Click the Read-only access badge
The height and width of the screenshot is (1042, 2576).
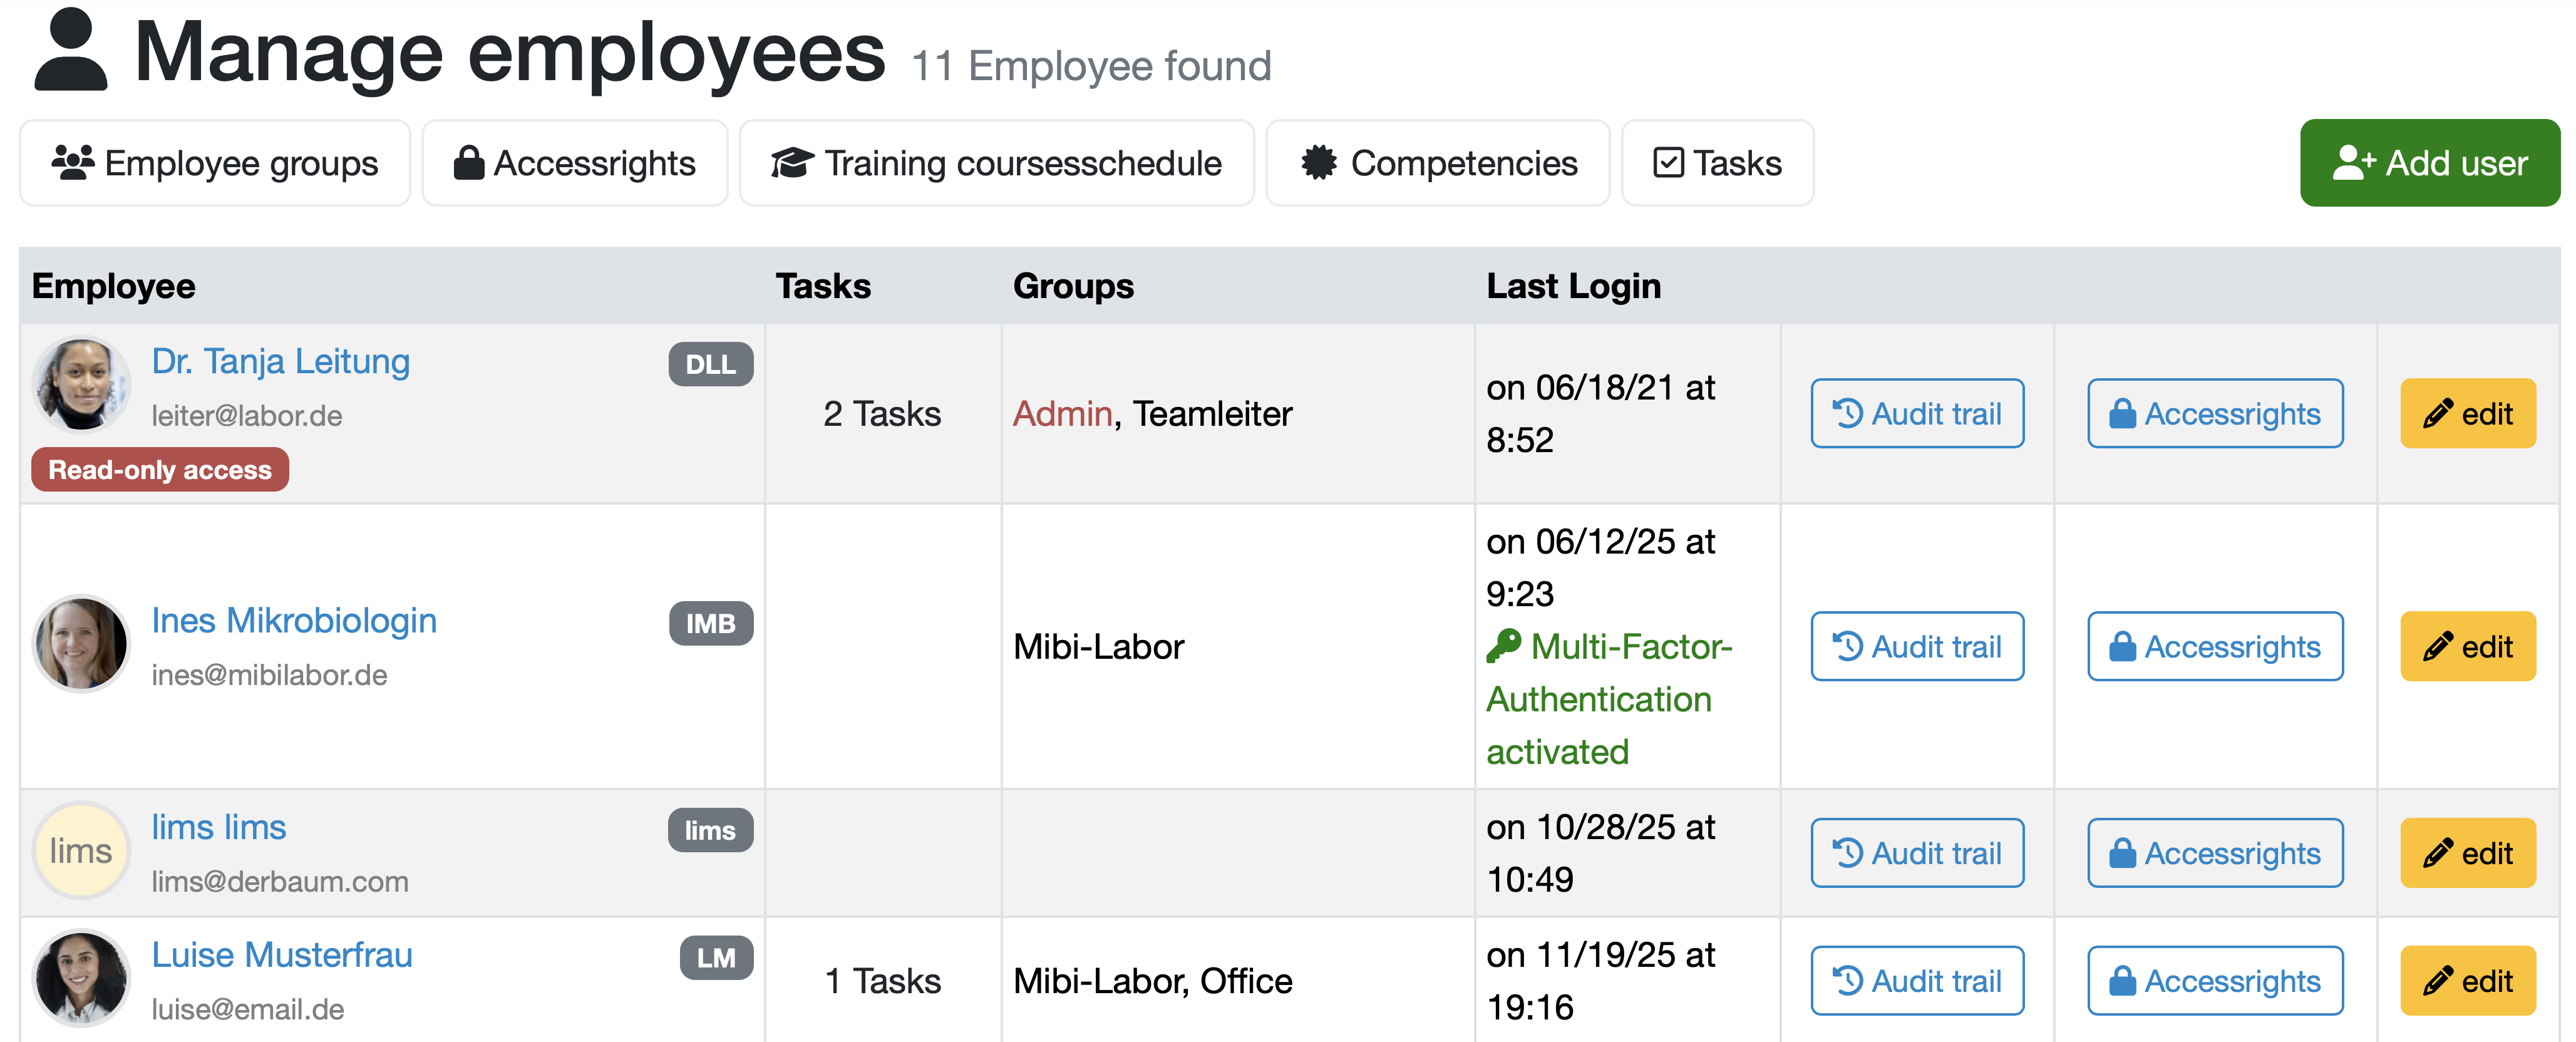pyautogui.click(x=160, y=470)
